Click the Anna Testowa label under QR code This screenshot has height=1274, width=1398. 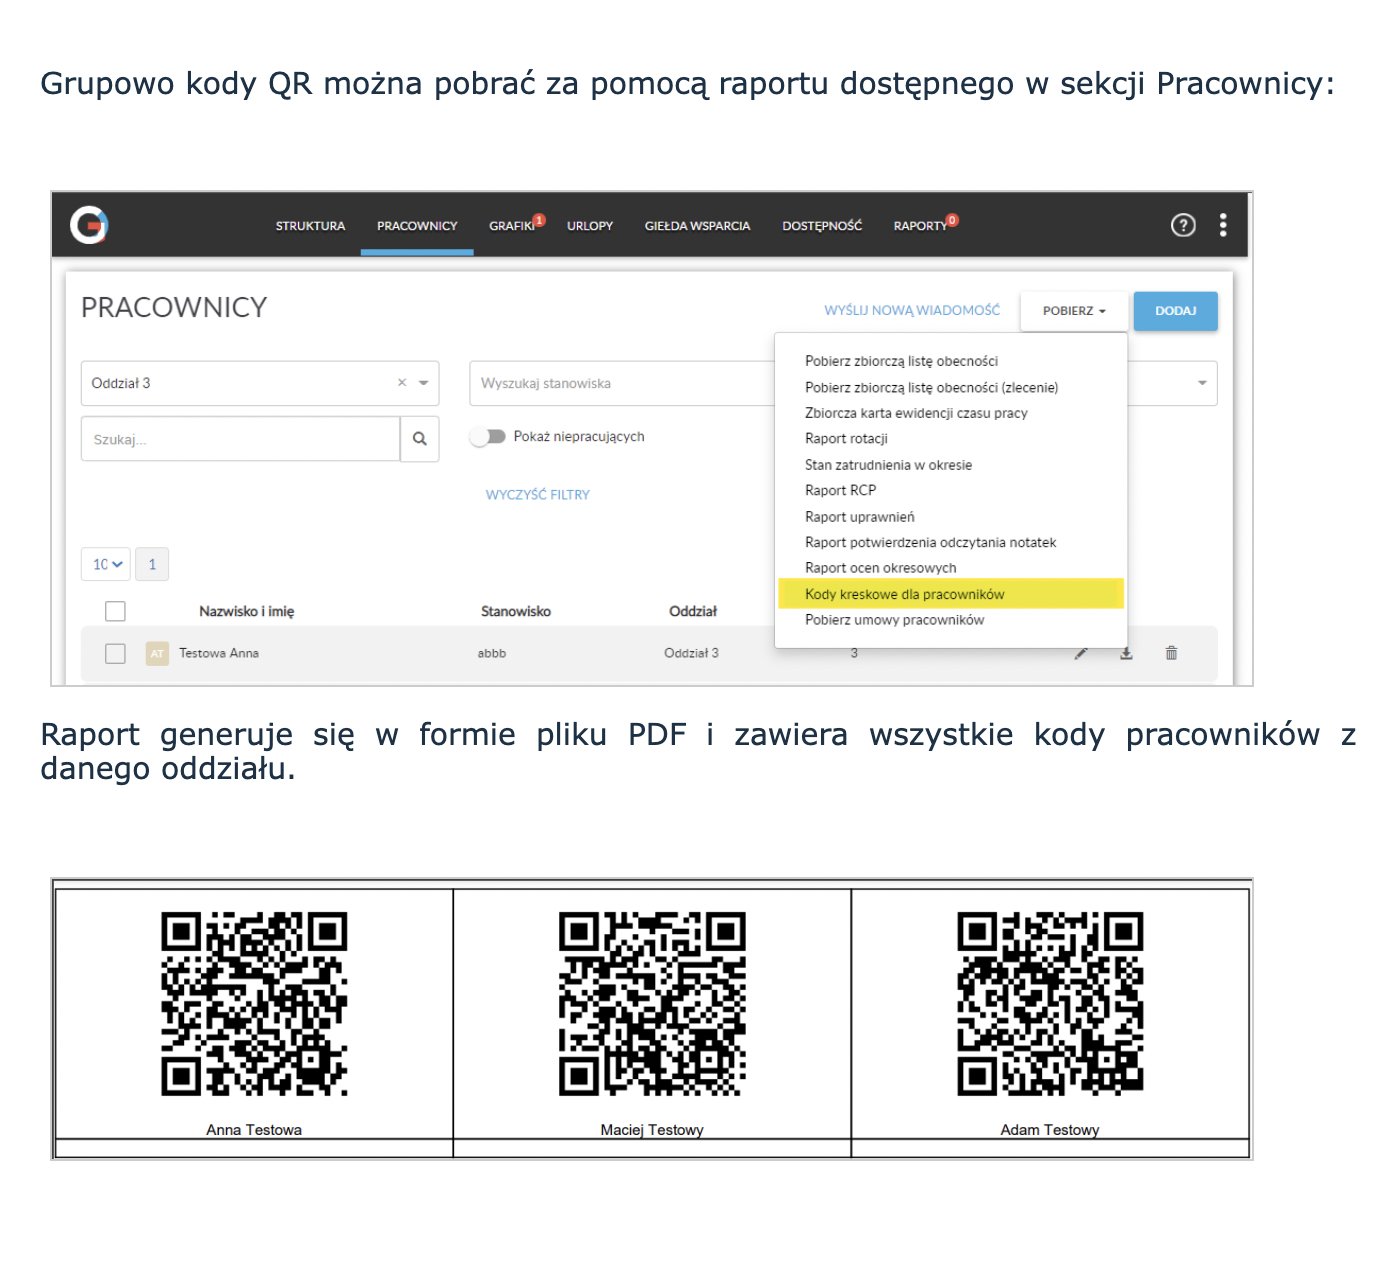coord(254,1130)
